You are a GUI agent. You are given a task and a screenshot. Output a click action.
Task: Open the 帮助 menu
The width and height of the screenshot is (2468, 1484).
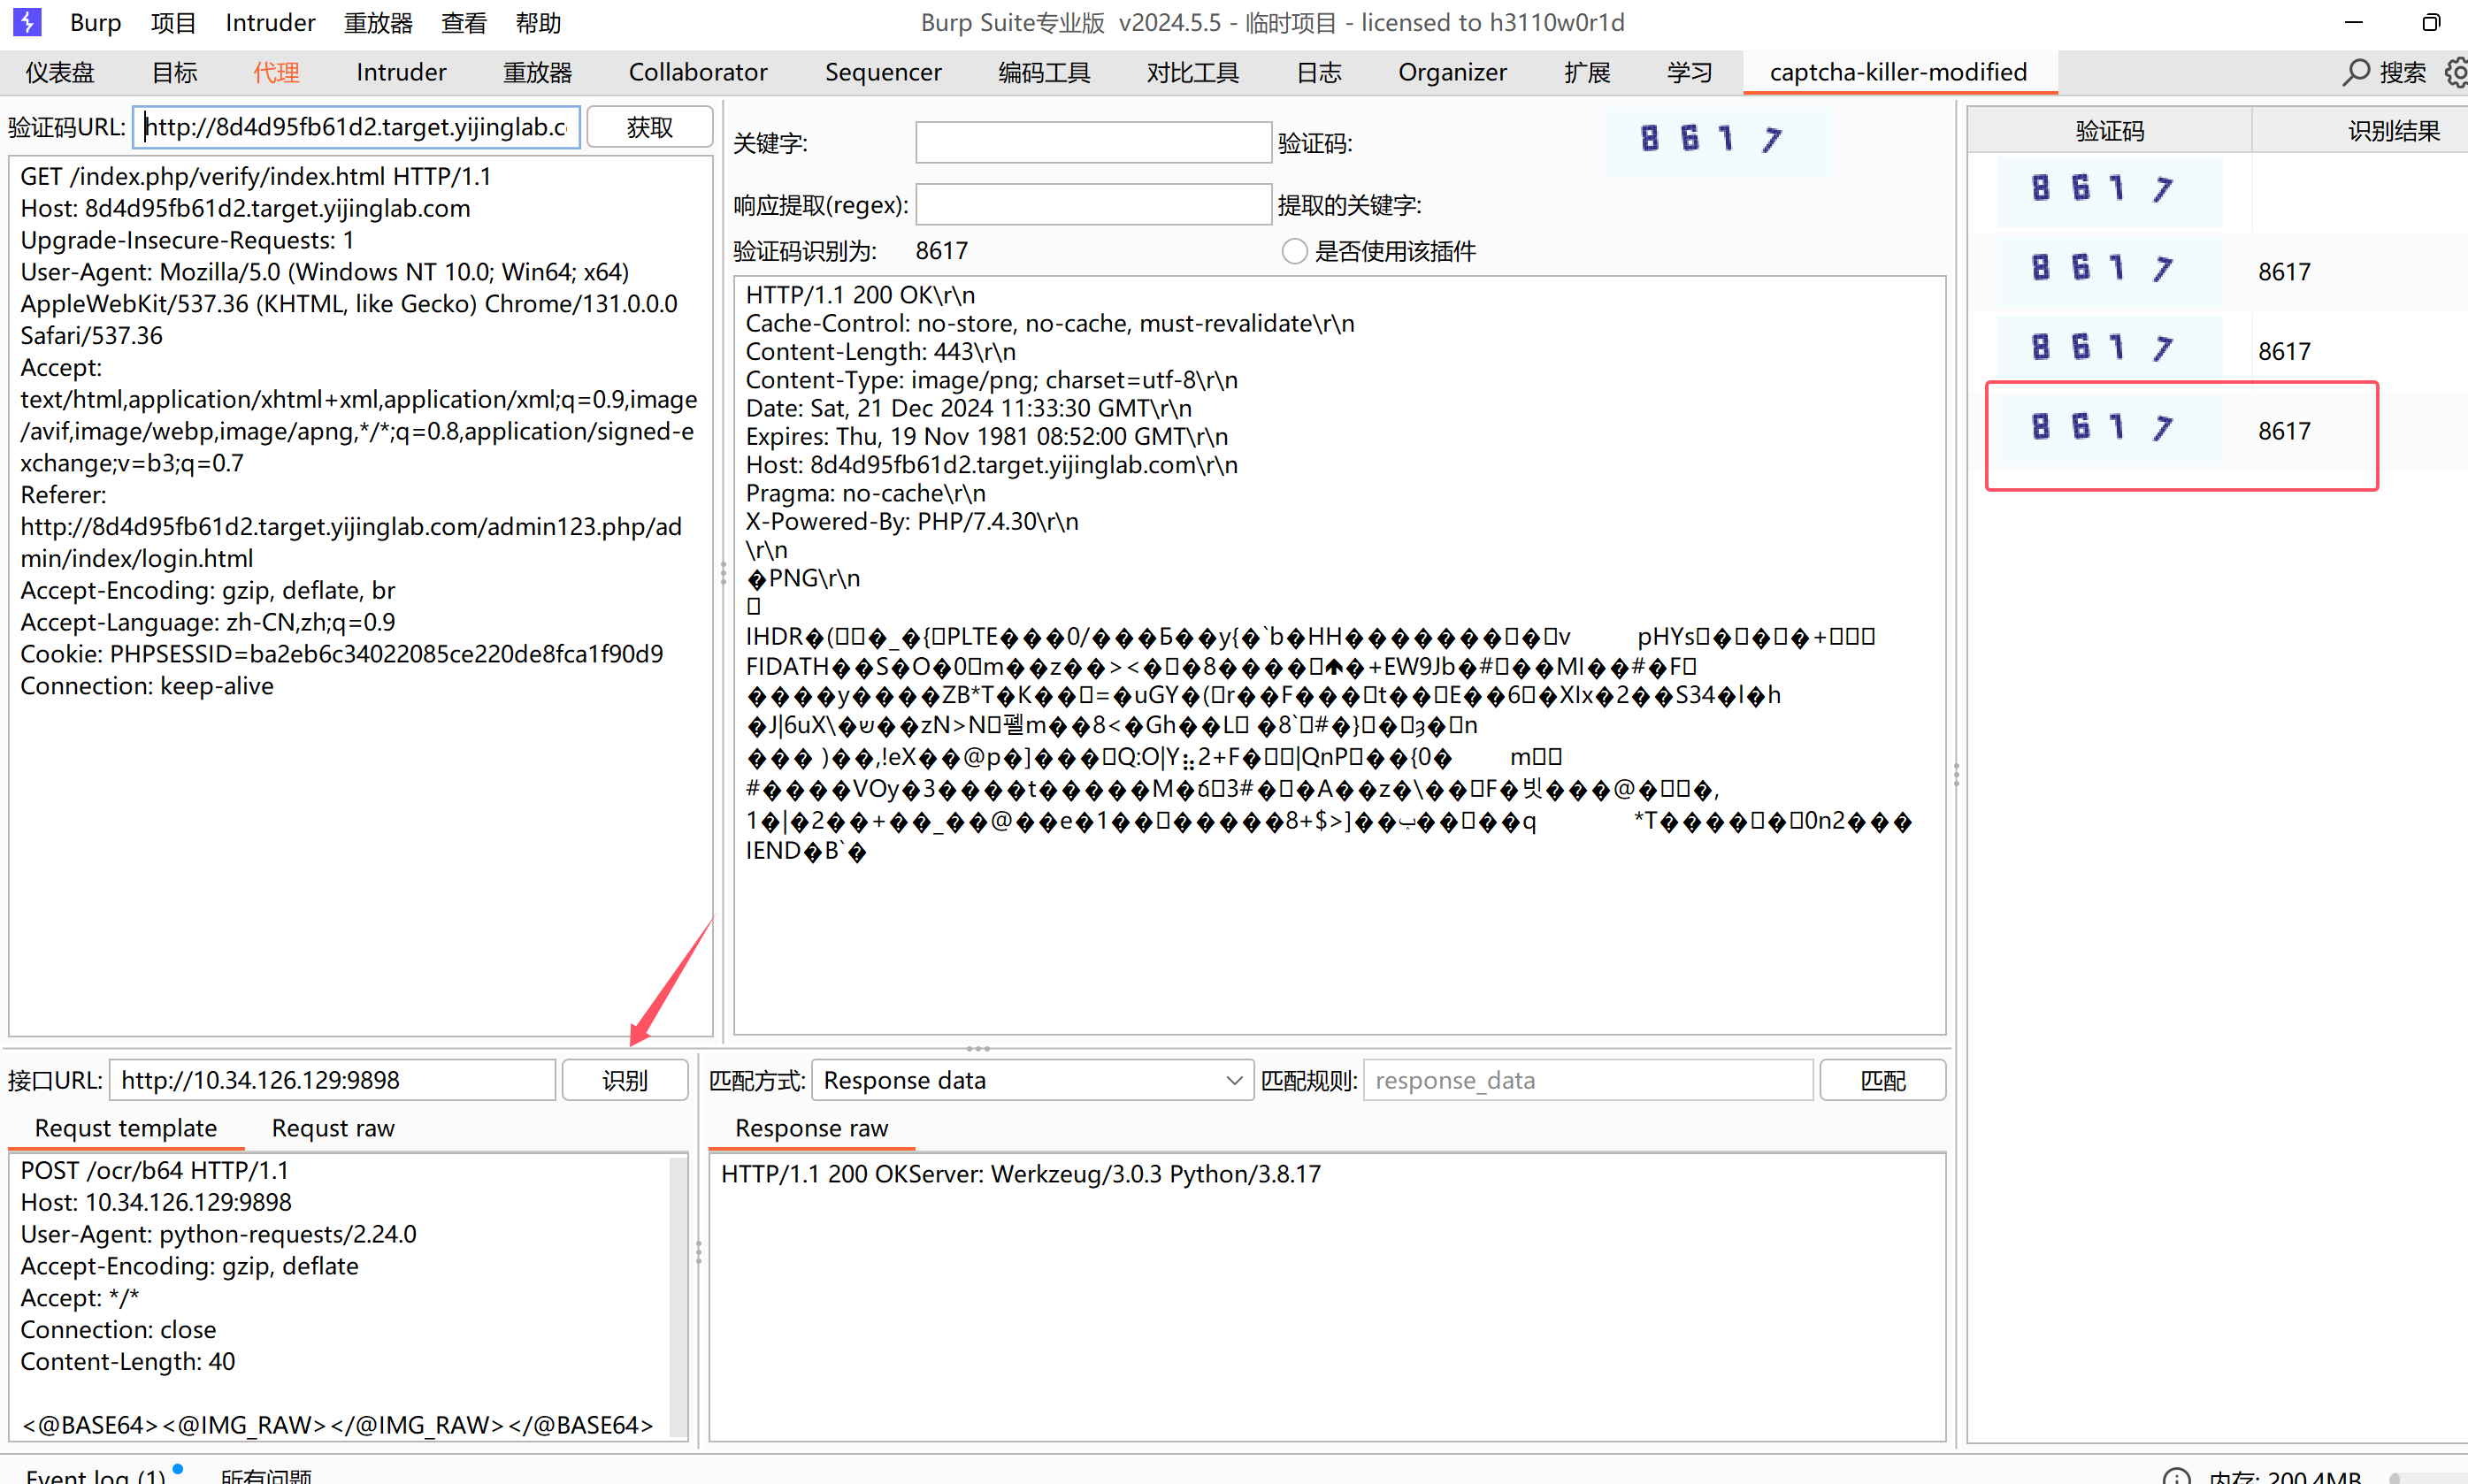pyautogui.click(x=538, y=22)
